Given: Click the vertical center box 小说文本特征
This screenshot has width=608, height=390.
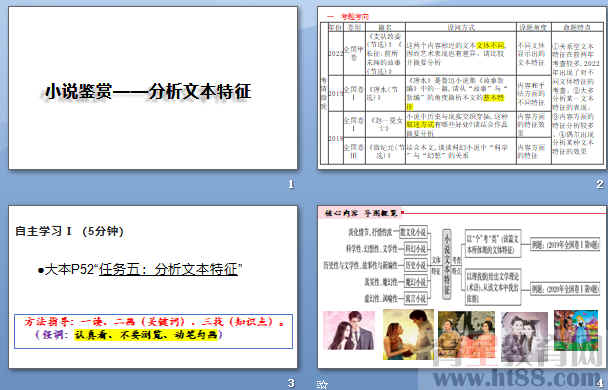Looking at the screenshot, I should [447, 264].
